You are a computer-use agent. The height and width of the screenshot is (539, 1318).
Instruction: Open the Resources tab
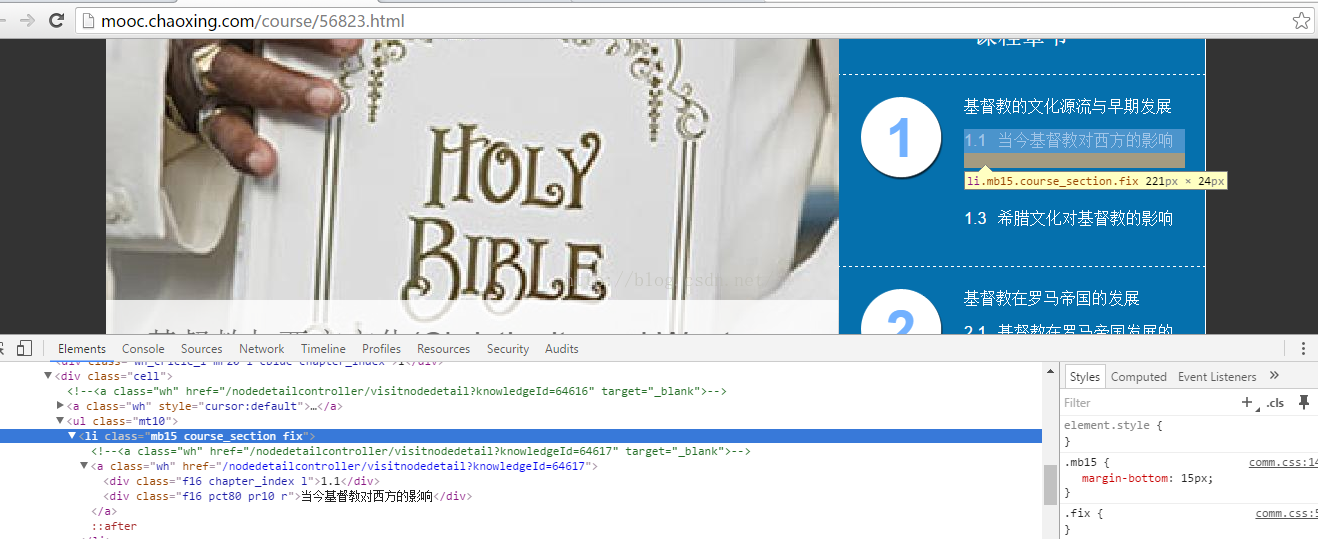[x=443, y=349]
